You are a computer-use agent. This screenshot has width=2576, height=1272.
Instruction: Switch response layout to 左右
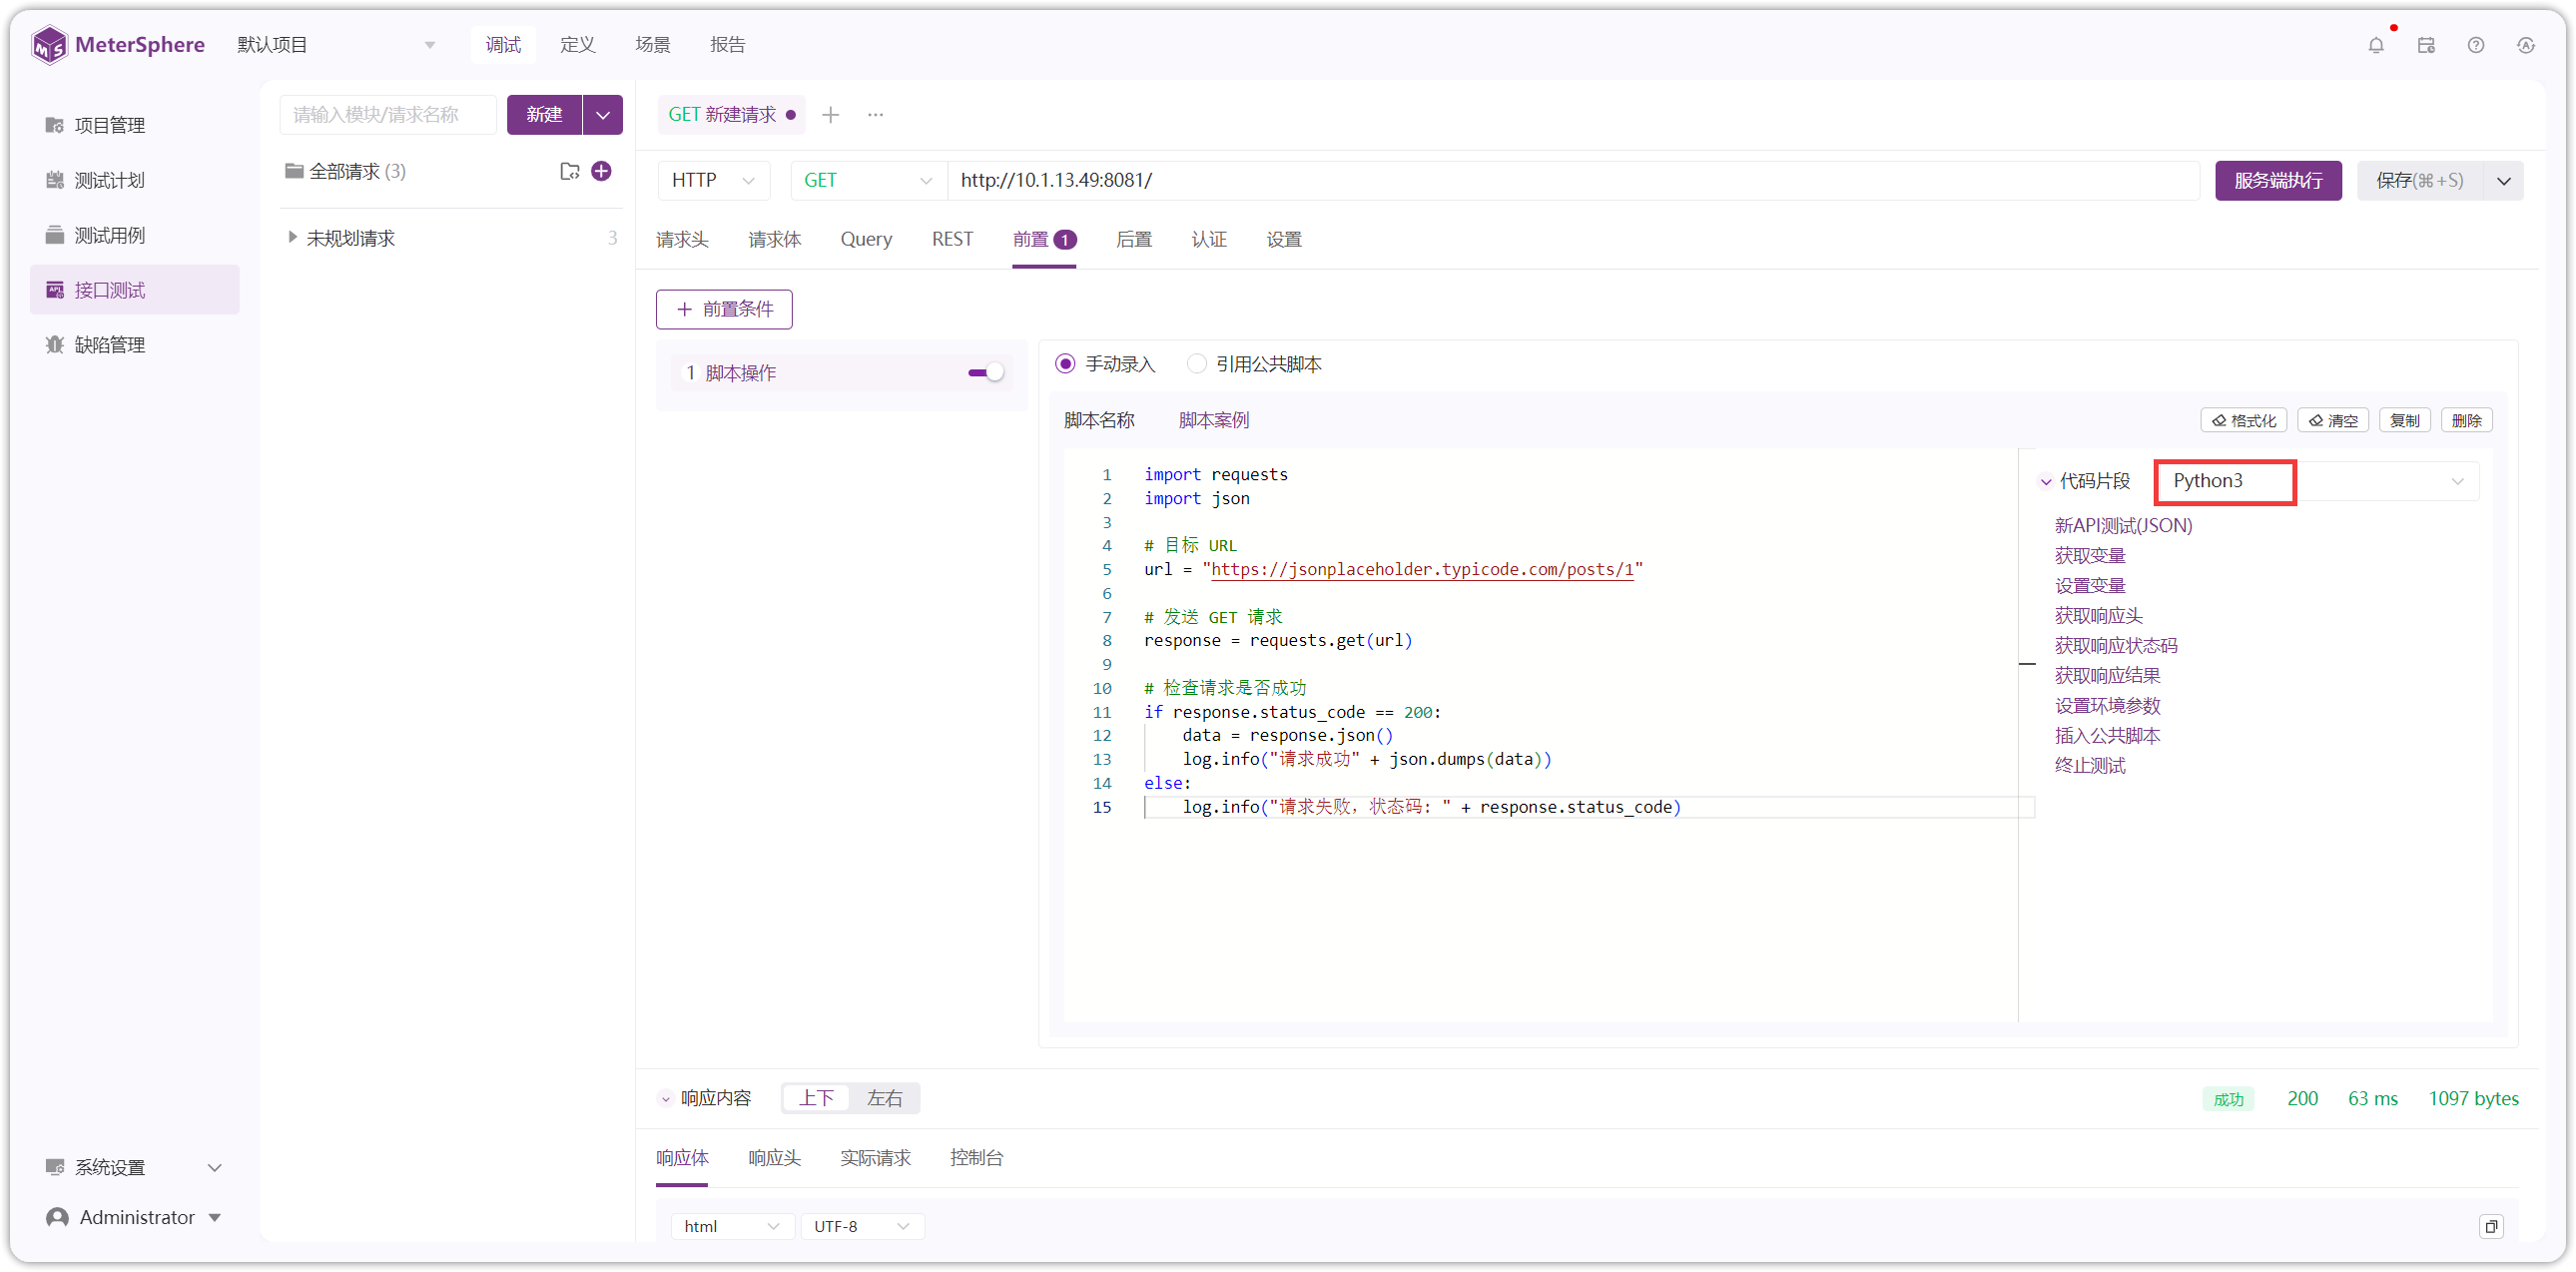[x=884, y=1098]
